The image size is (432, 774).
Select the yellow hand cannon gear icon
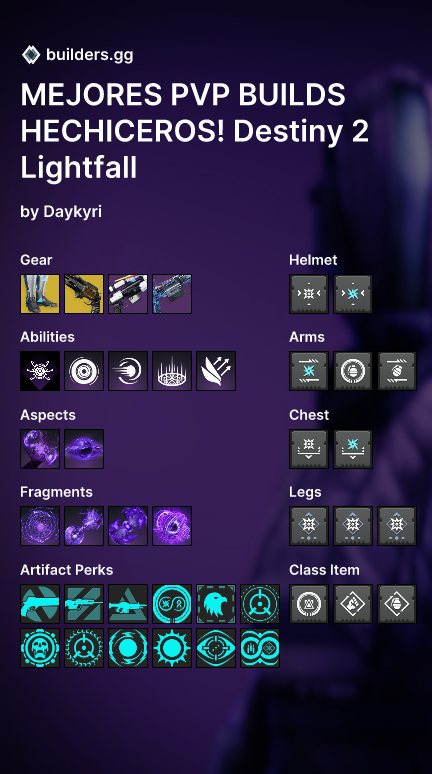[84, 294]
